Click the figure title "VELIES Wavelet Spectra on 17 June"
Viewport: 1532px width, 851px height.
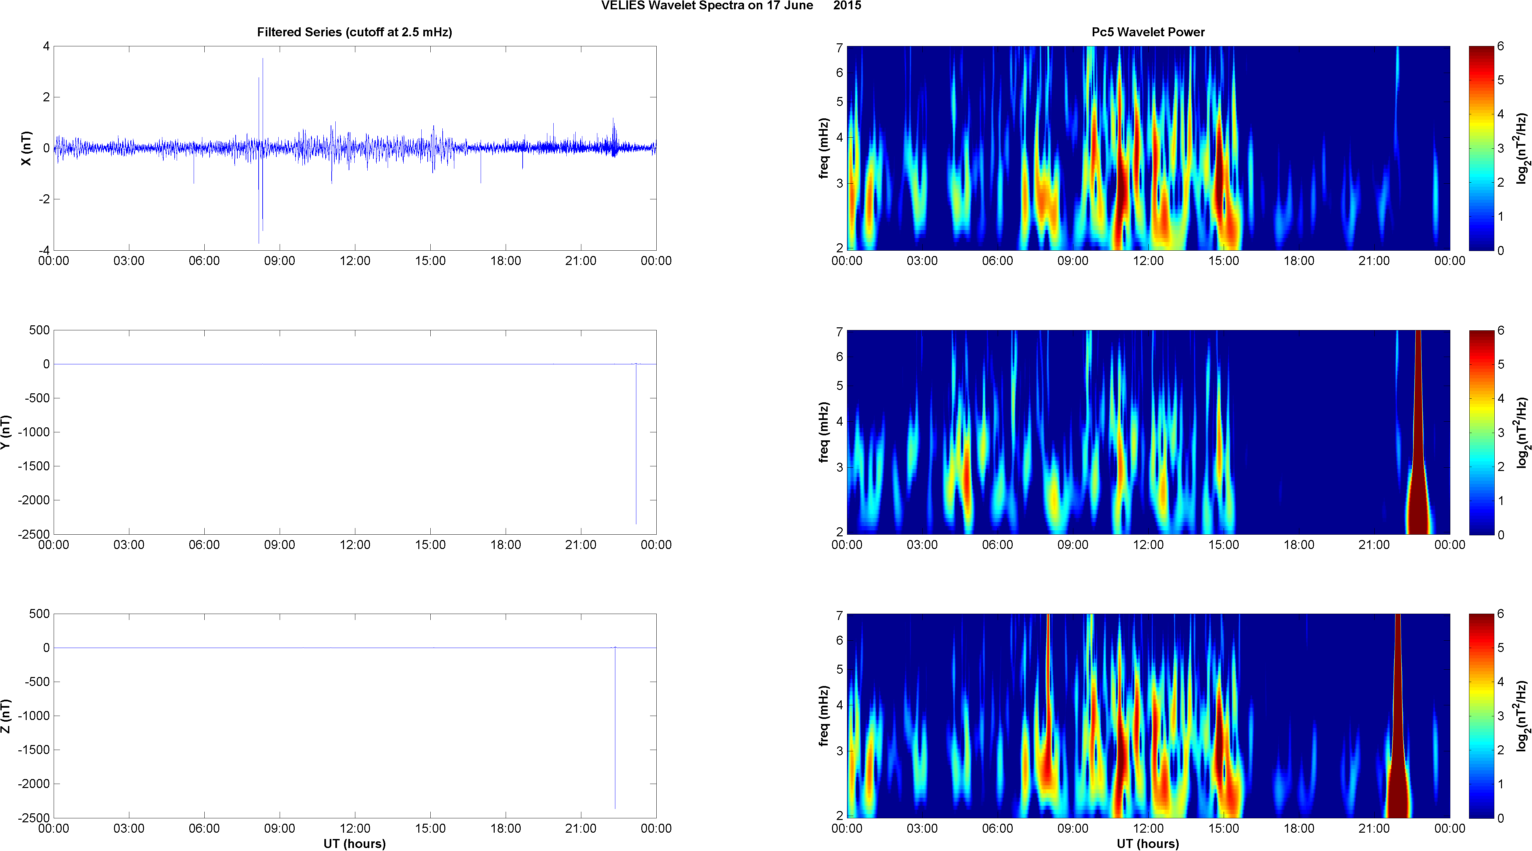coord(708,6)
